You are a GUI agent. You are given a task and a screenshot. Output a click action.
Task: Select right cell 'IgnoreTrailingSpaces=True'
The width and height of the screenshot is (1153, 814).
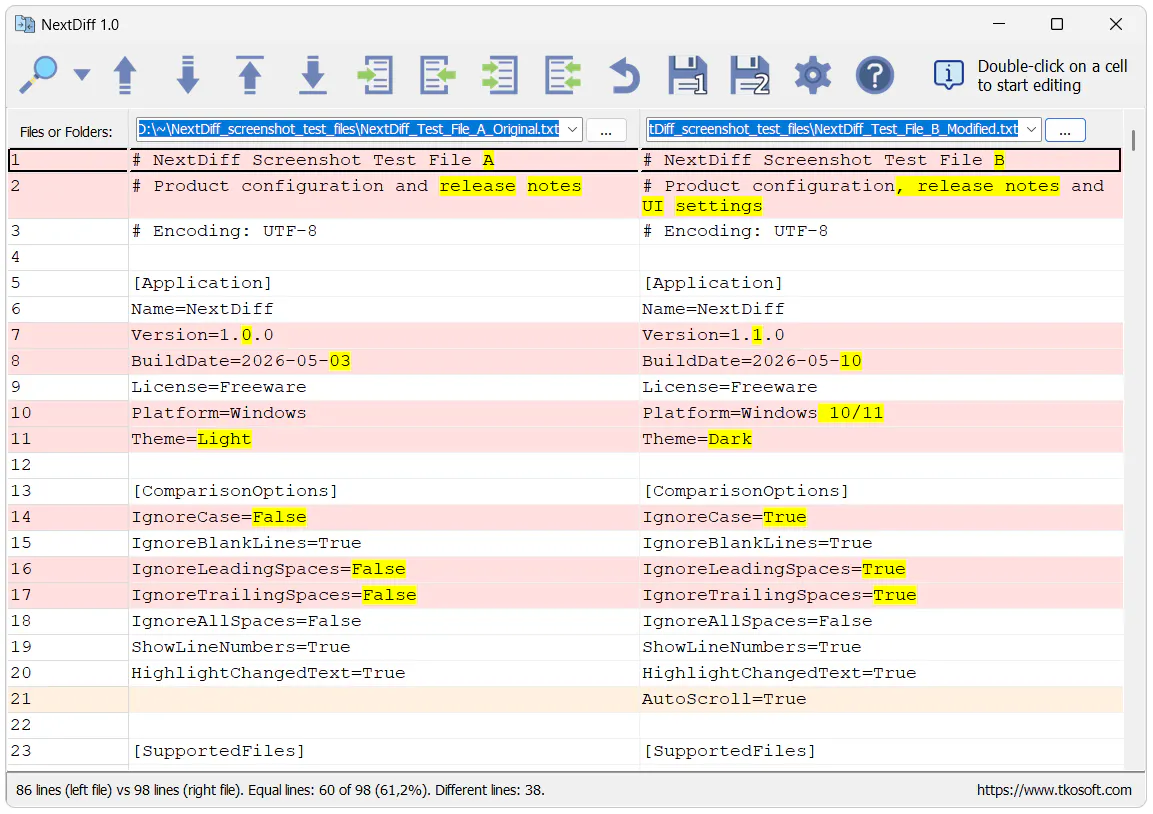(881, 595)
